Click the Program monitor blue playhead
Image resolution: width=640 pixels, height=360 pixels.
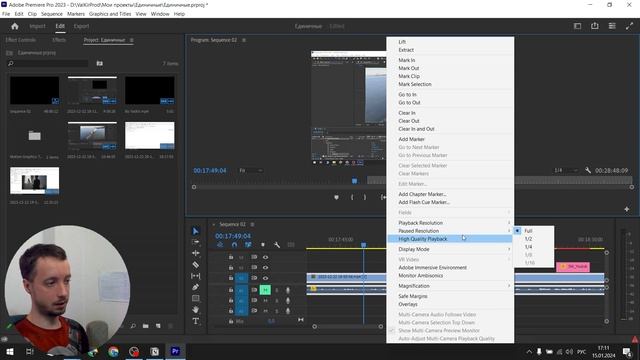coord(354,181)
